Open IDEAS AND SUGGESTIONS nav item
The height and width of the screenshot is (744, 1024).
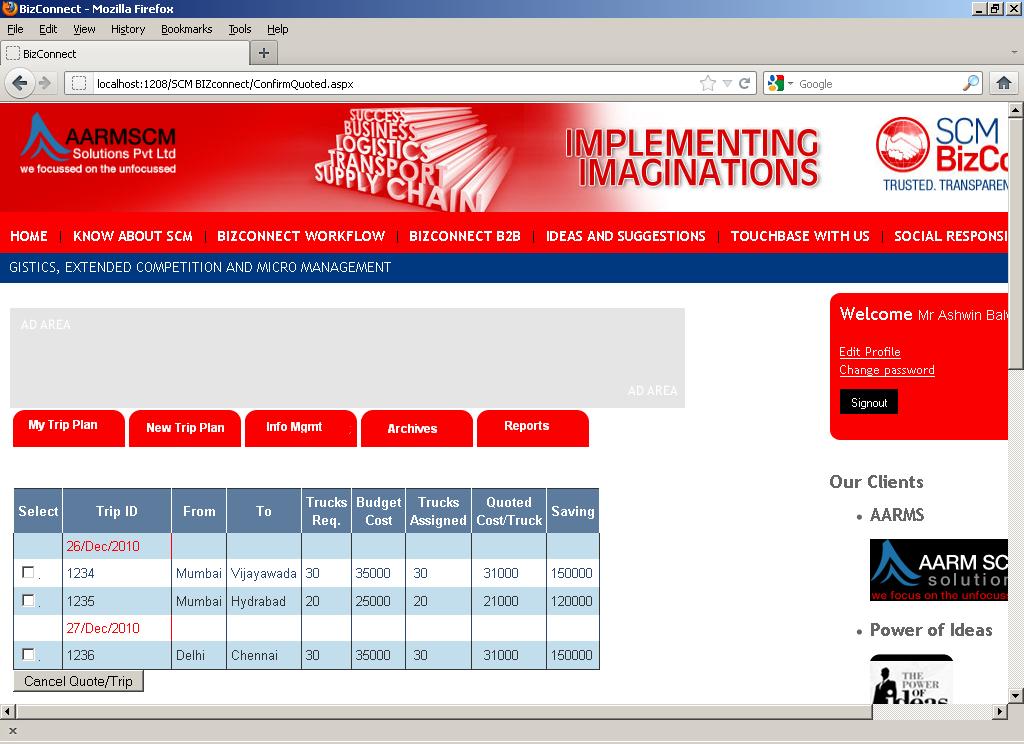point(626,236)
